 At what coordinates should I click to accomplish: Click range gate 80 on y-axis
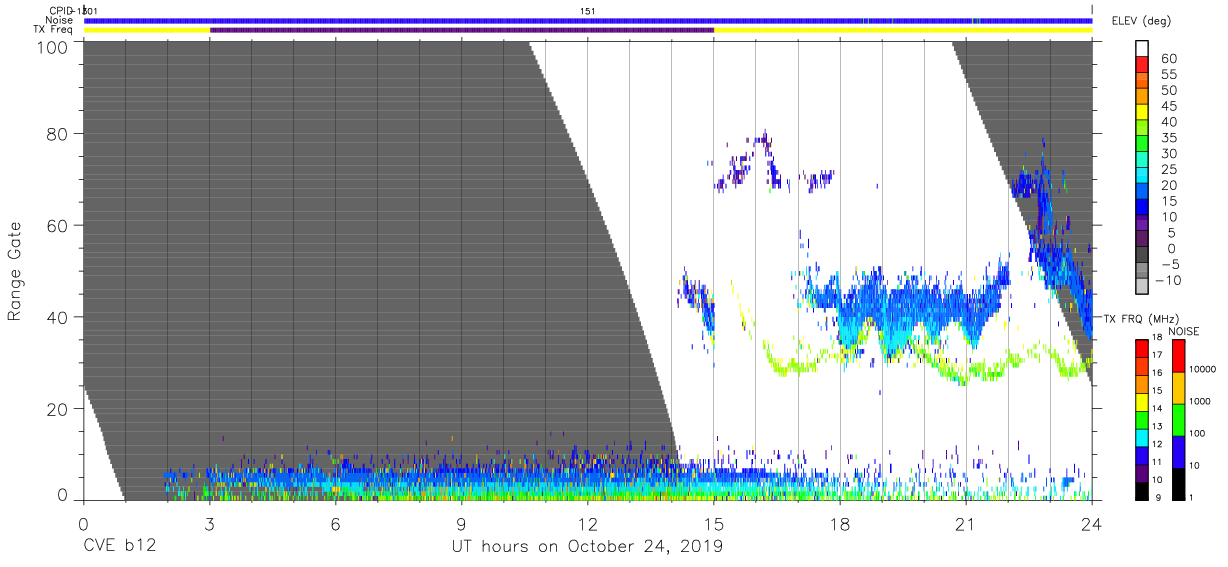coord(57,133)
